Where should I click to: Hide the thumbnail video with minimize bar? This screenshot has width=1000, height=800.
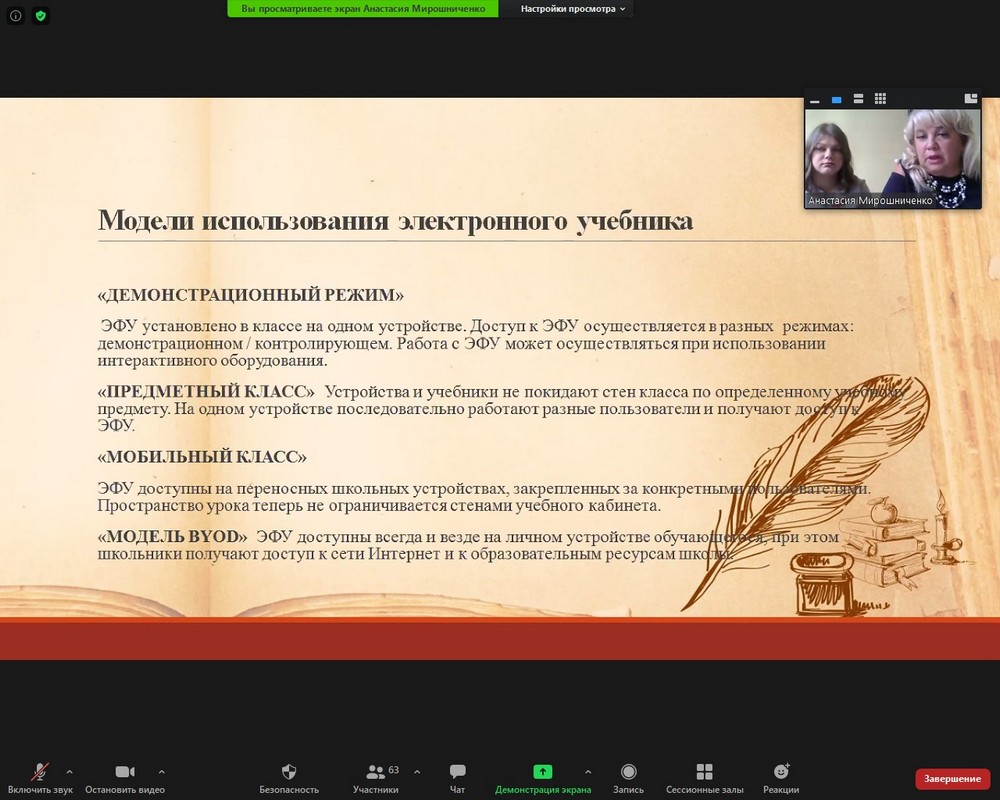(x=815, y=100)
